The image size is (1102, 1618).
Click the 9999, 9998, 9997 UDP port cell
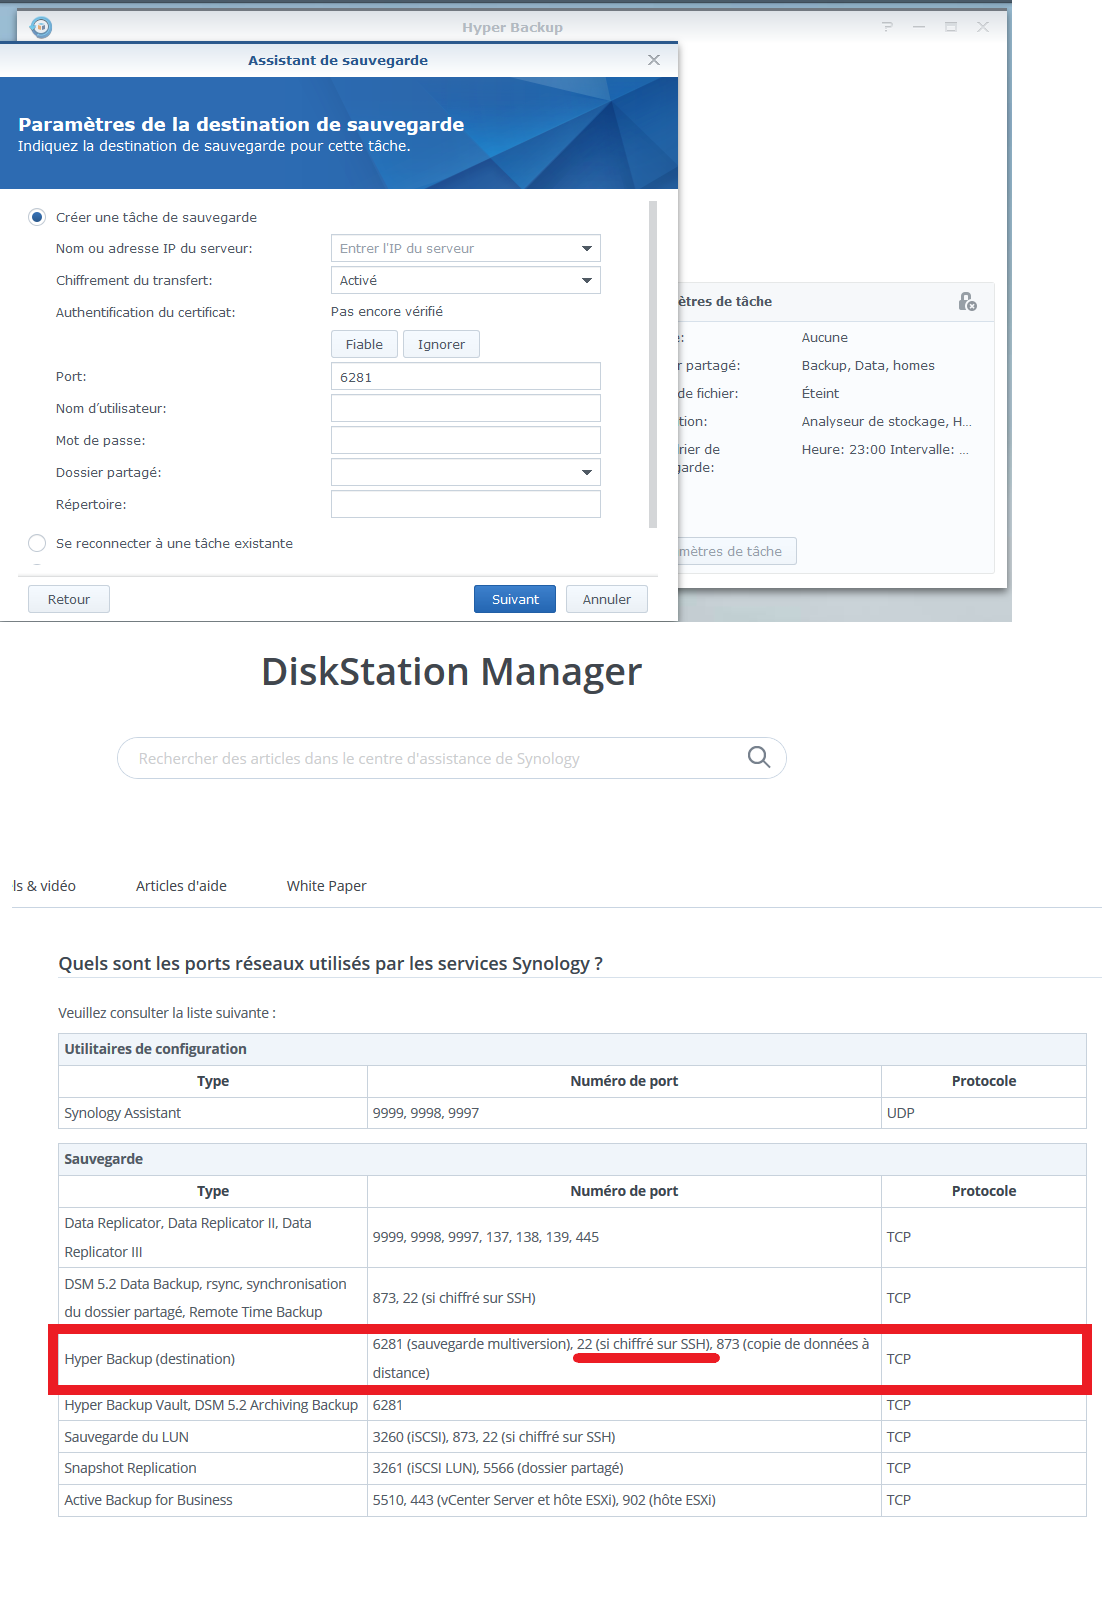click(x=624, y=1113)
